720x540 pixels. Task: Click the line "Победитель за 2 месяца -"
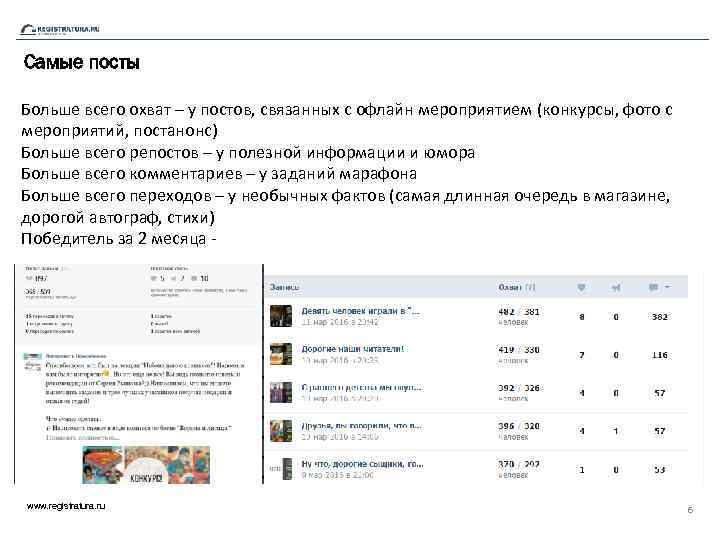coord(118,238)
